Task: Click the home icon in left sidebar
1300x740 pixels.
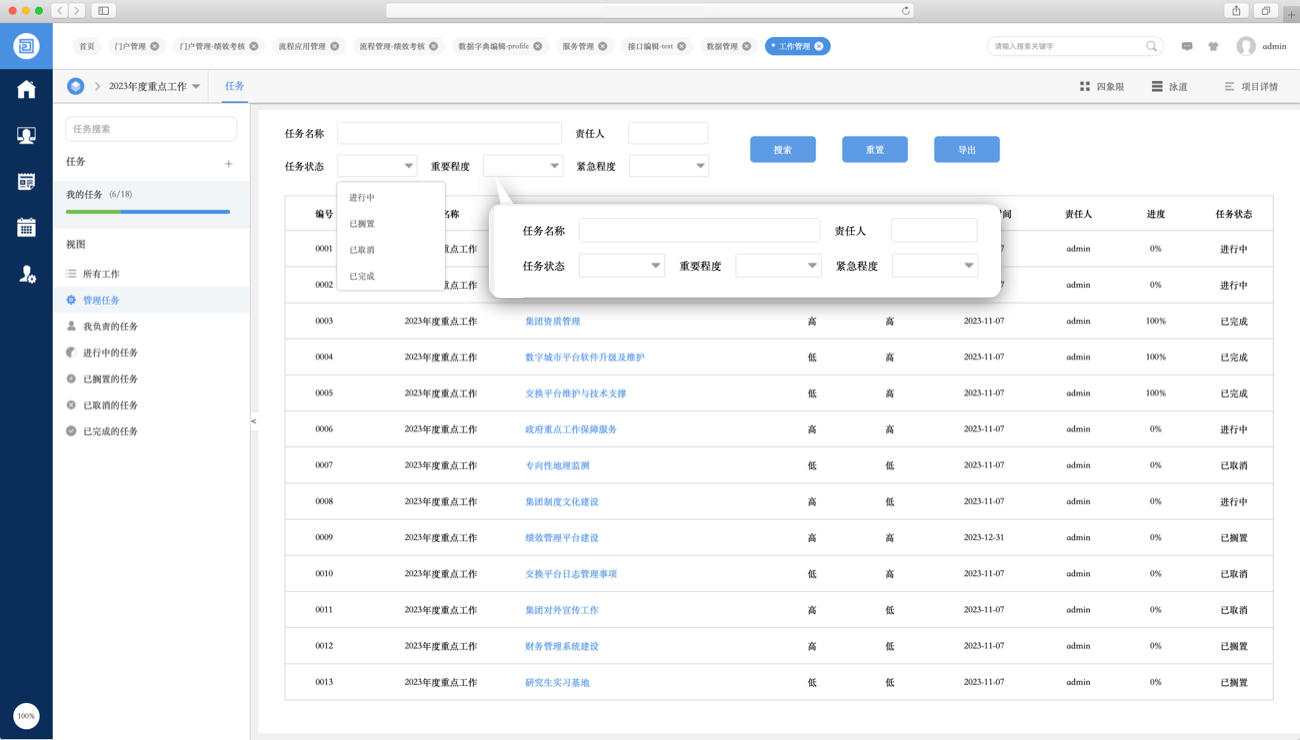Action: click(x=26, y=90)
